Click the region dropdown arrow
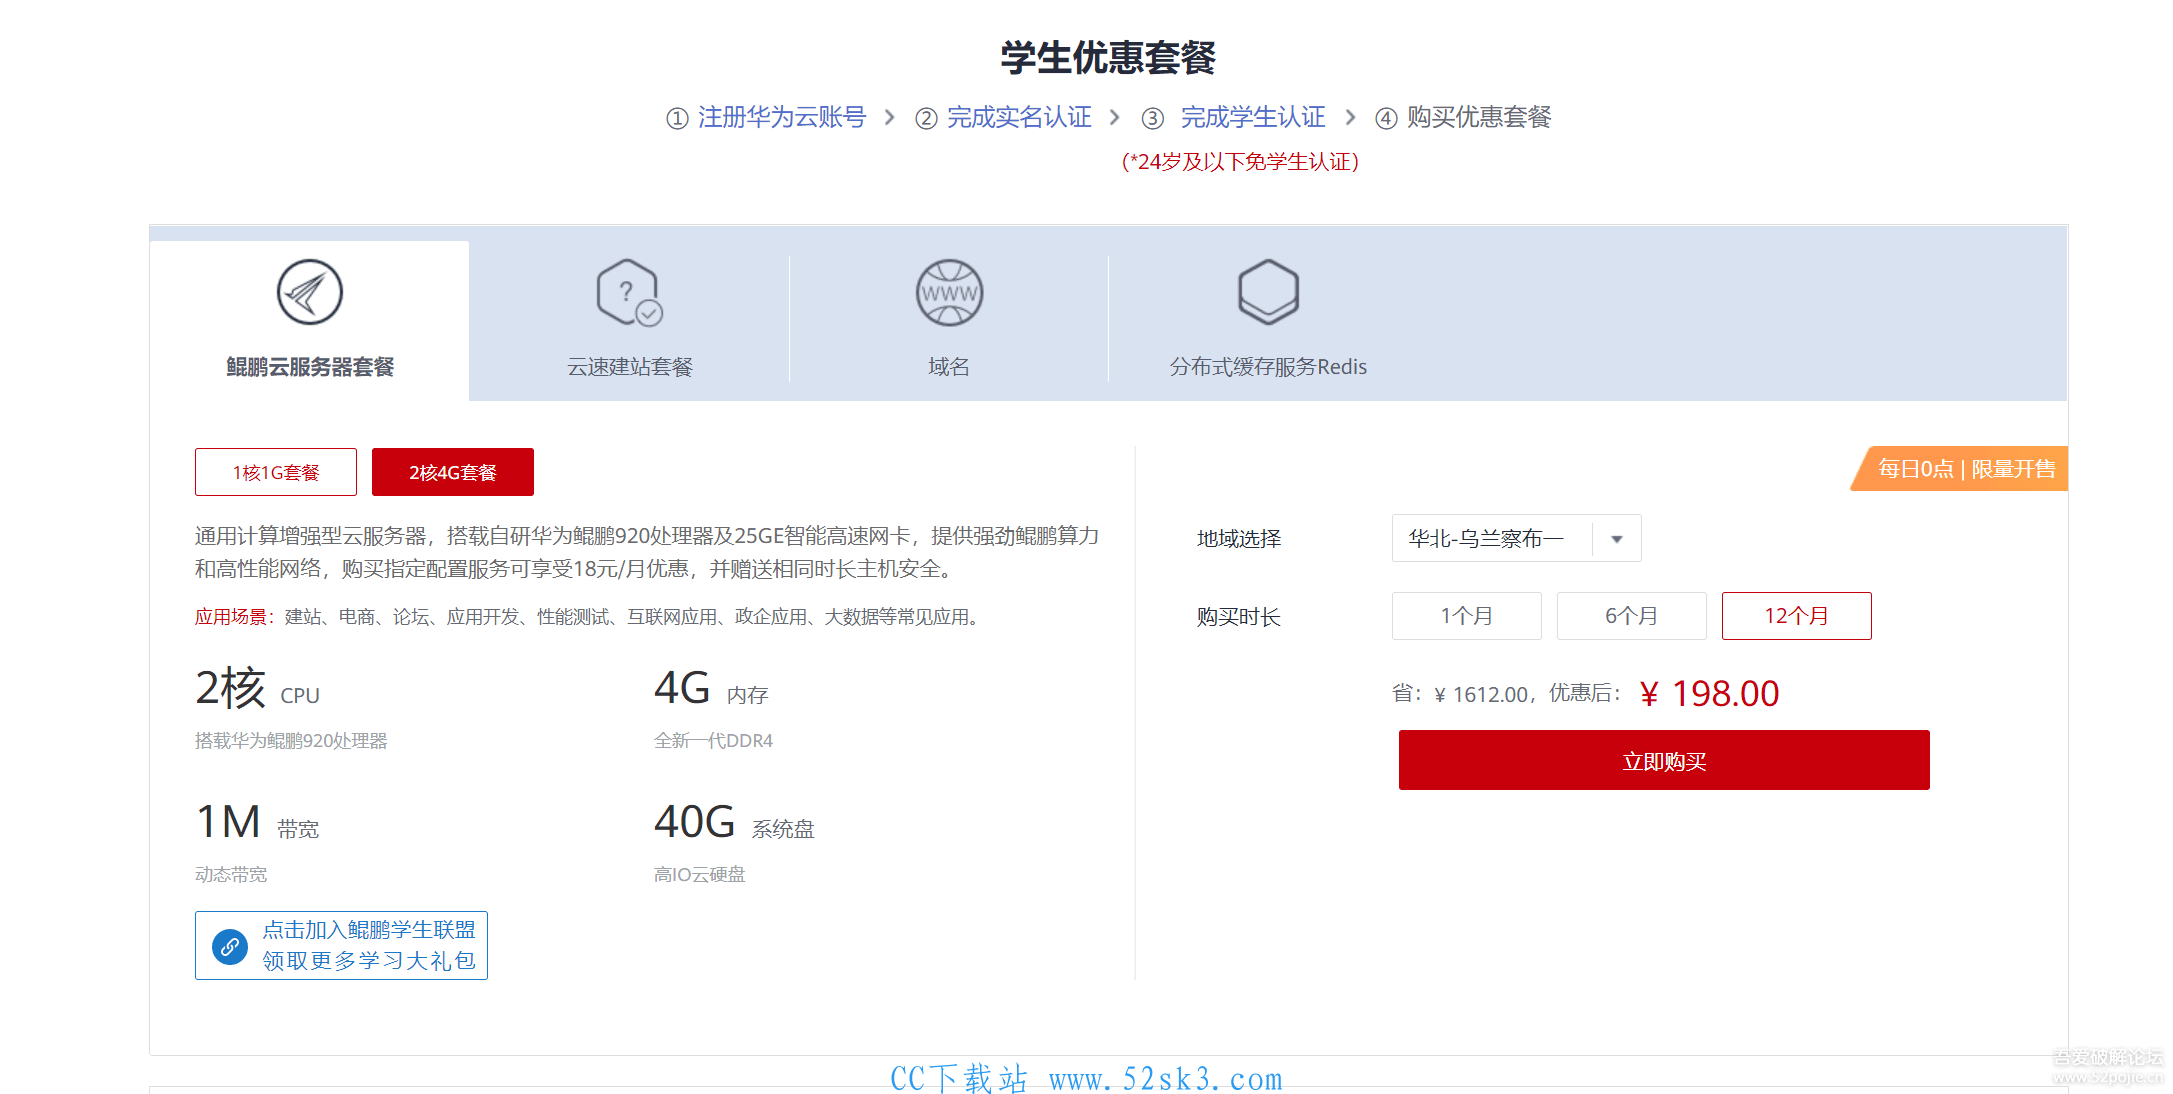2173x1094 pixels. pos(1617,539)
